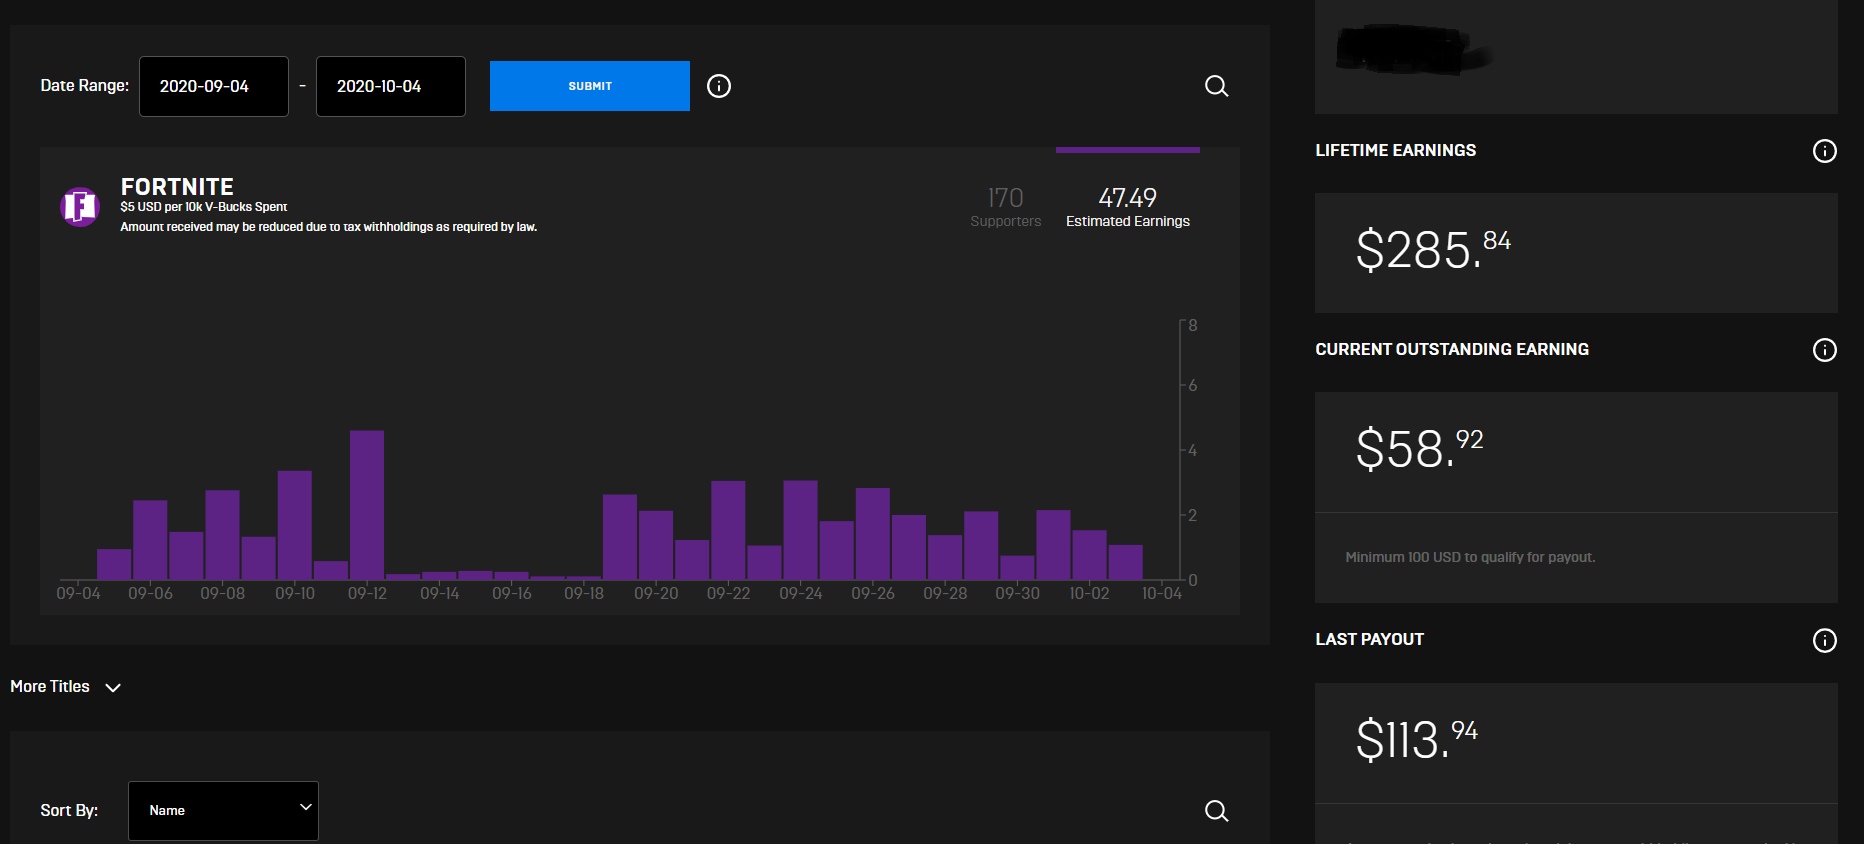
Task: Edit the end date 2020-10-04 field
Action: [391, 86]
